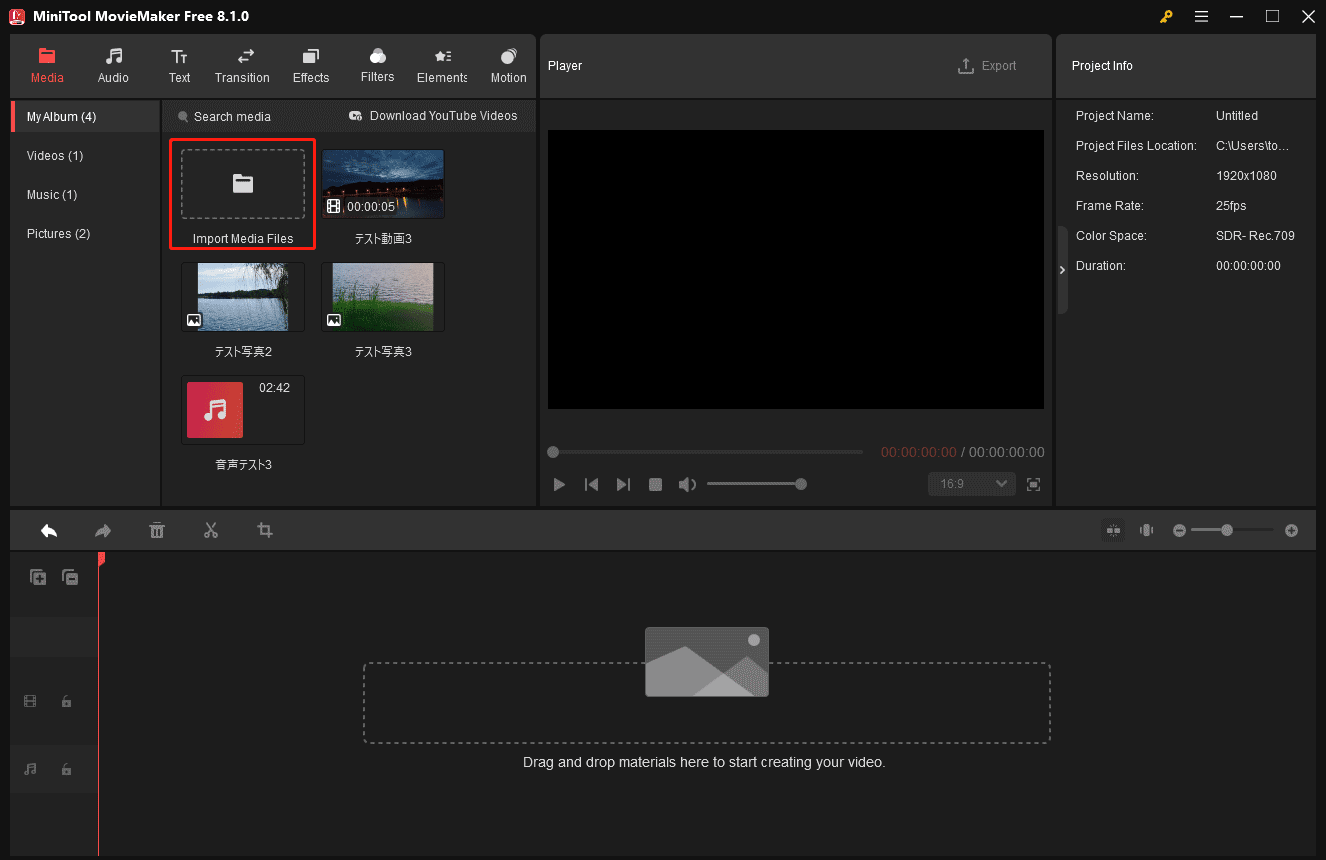Screen dimensions: 1326x860
Task: Click the Untitled project name
Action: pos(1237,116)
